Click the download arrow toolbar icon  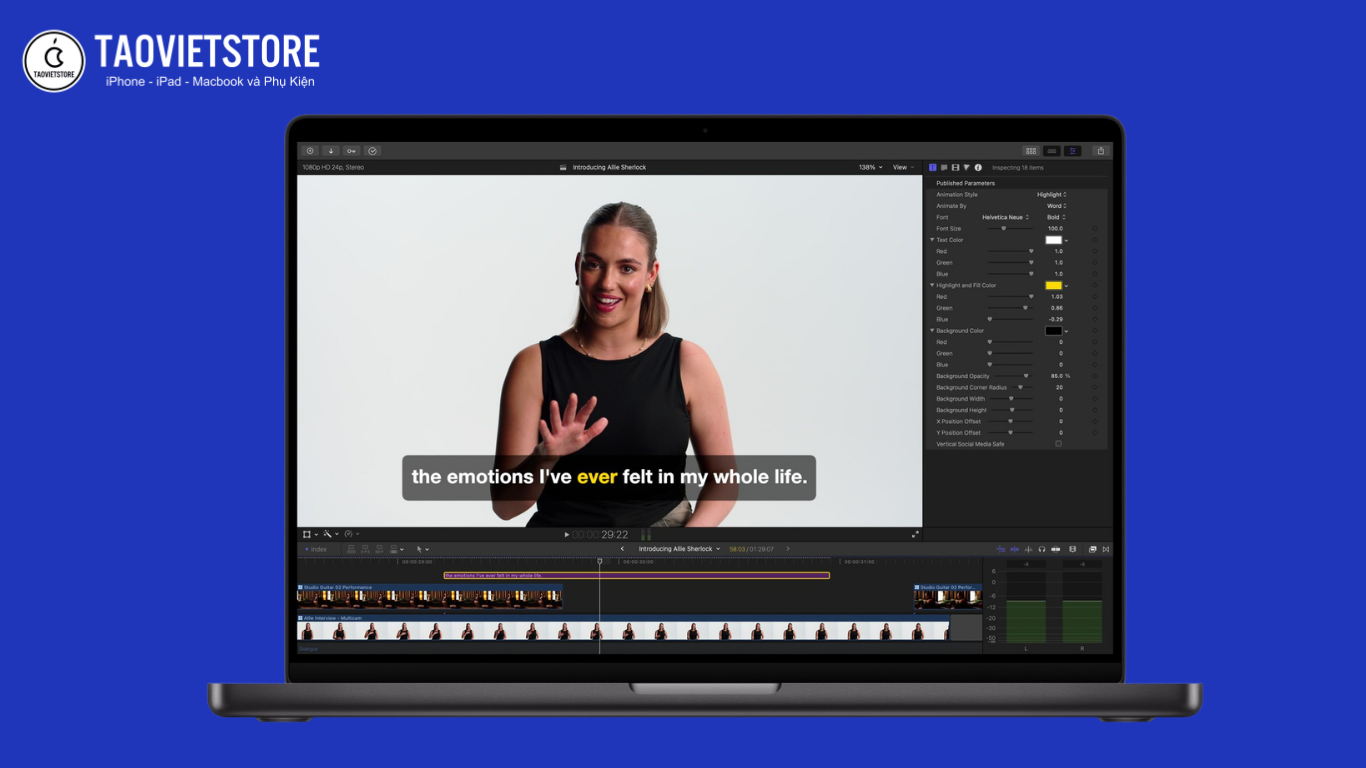[331, 151]
